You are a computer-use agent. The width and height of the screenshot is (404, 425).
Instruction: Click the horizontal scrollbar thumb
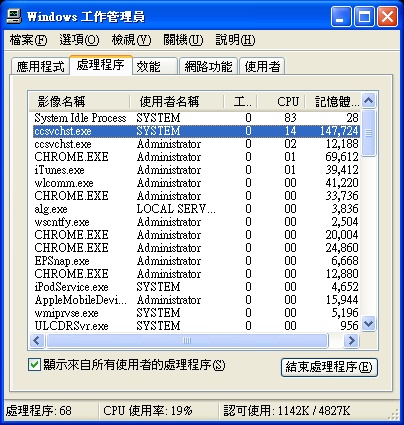click(x=187, y=341)
